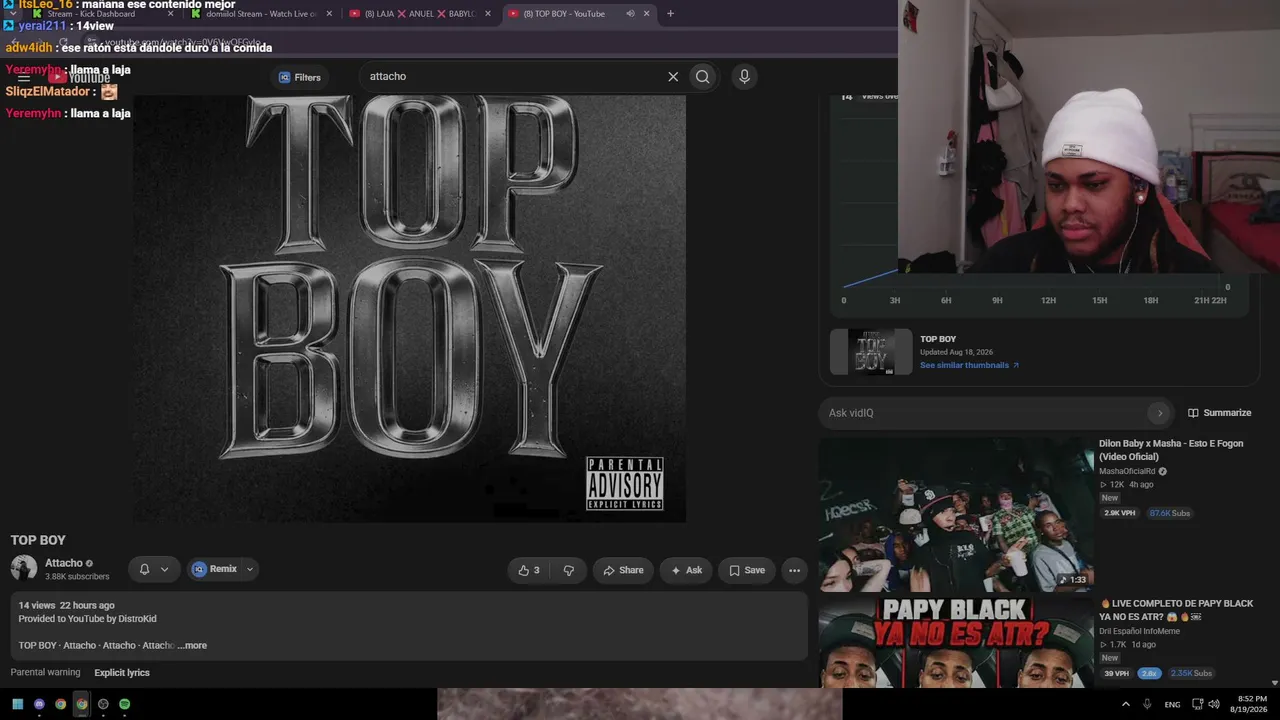Open the OBS Studio taskbar icon
Viewport: 1280px width, 720px height.
click(x=103, y=704)
